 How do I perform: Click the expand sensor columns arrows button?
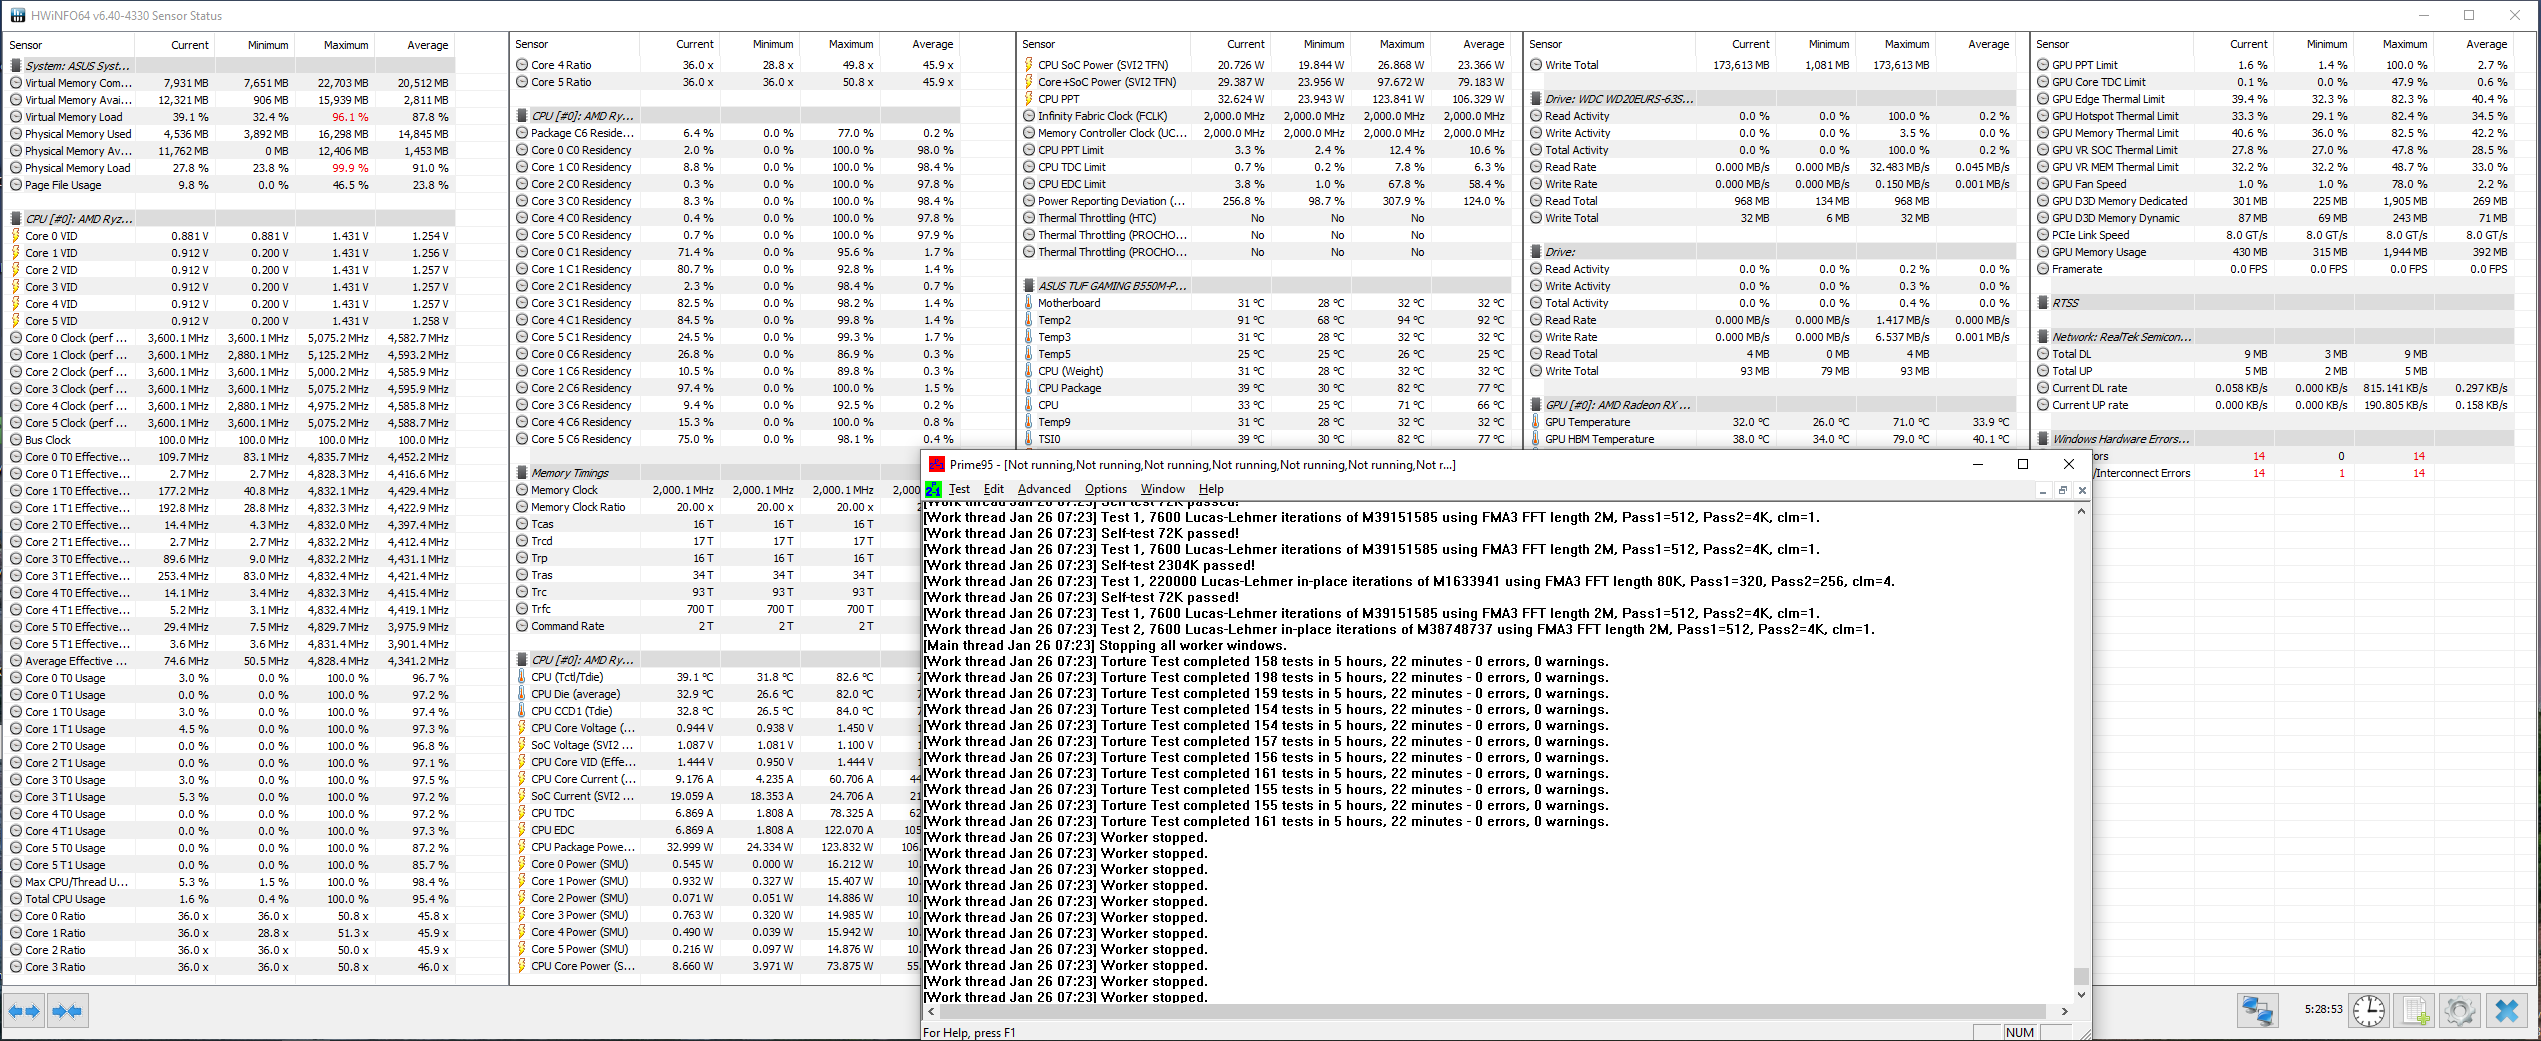point(24,1011)
